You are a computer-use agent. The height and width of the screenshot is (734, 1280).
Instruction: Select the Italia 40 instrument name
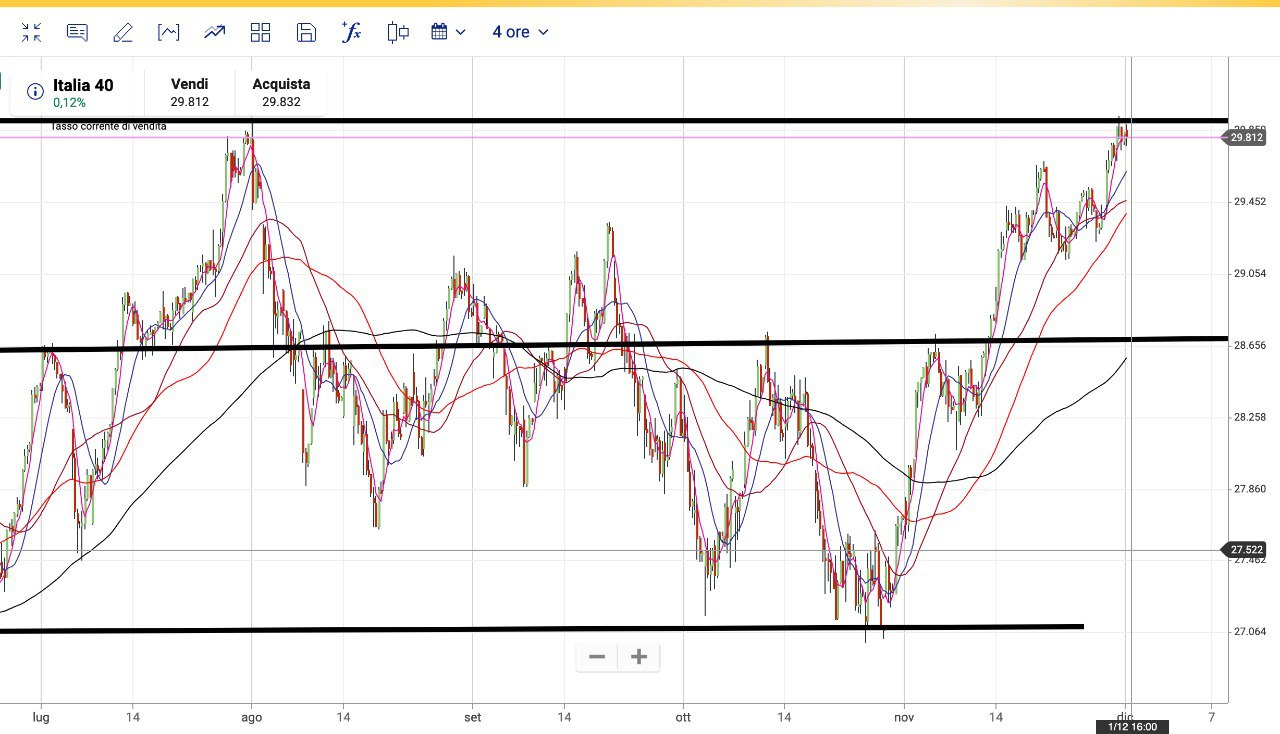tap(83, 85)
